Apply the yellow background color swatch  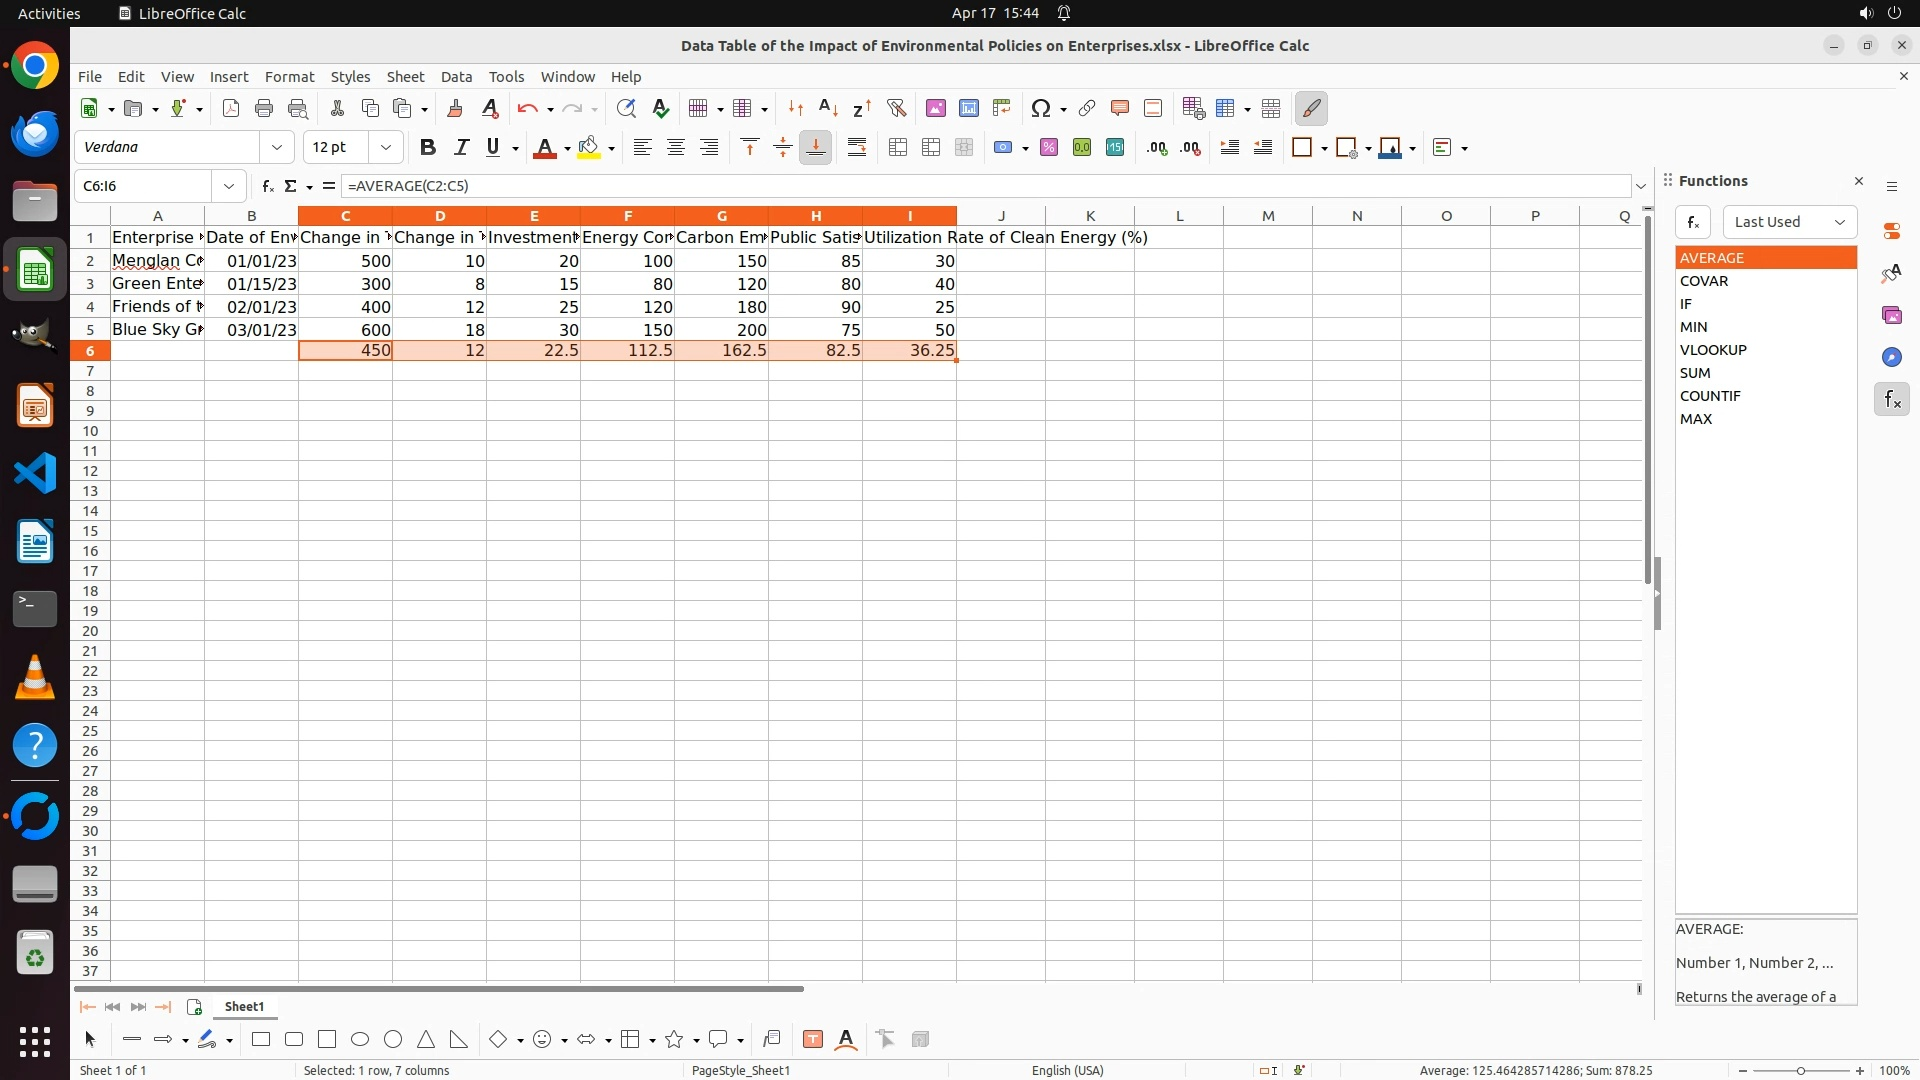pos(588,147)
